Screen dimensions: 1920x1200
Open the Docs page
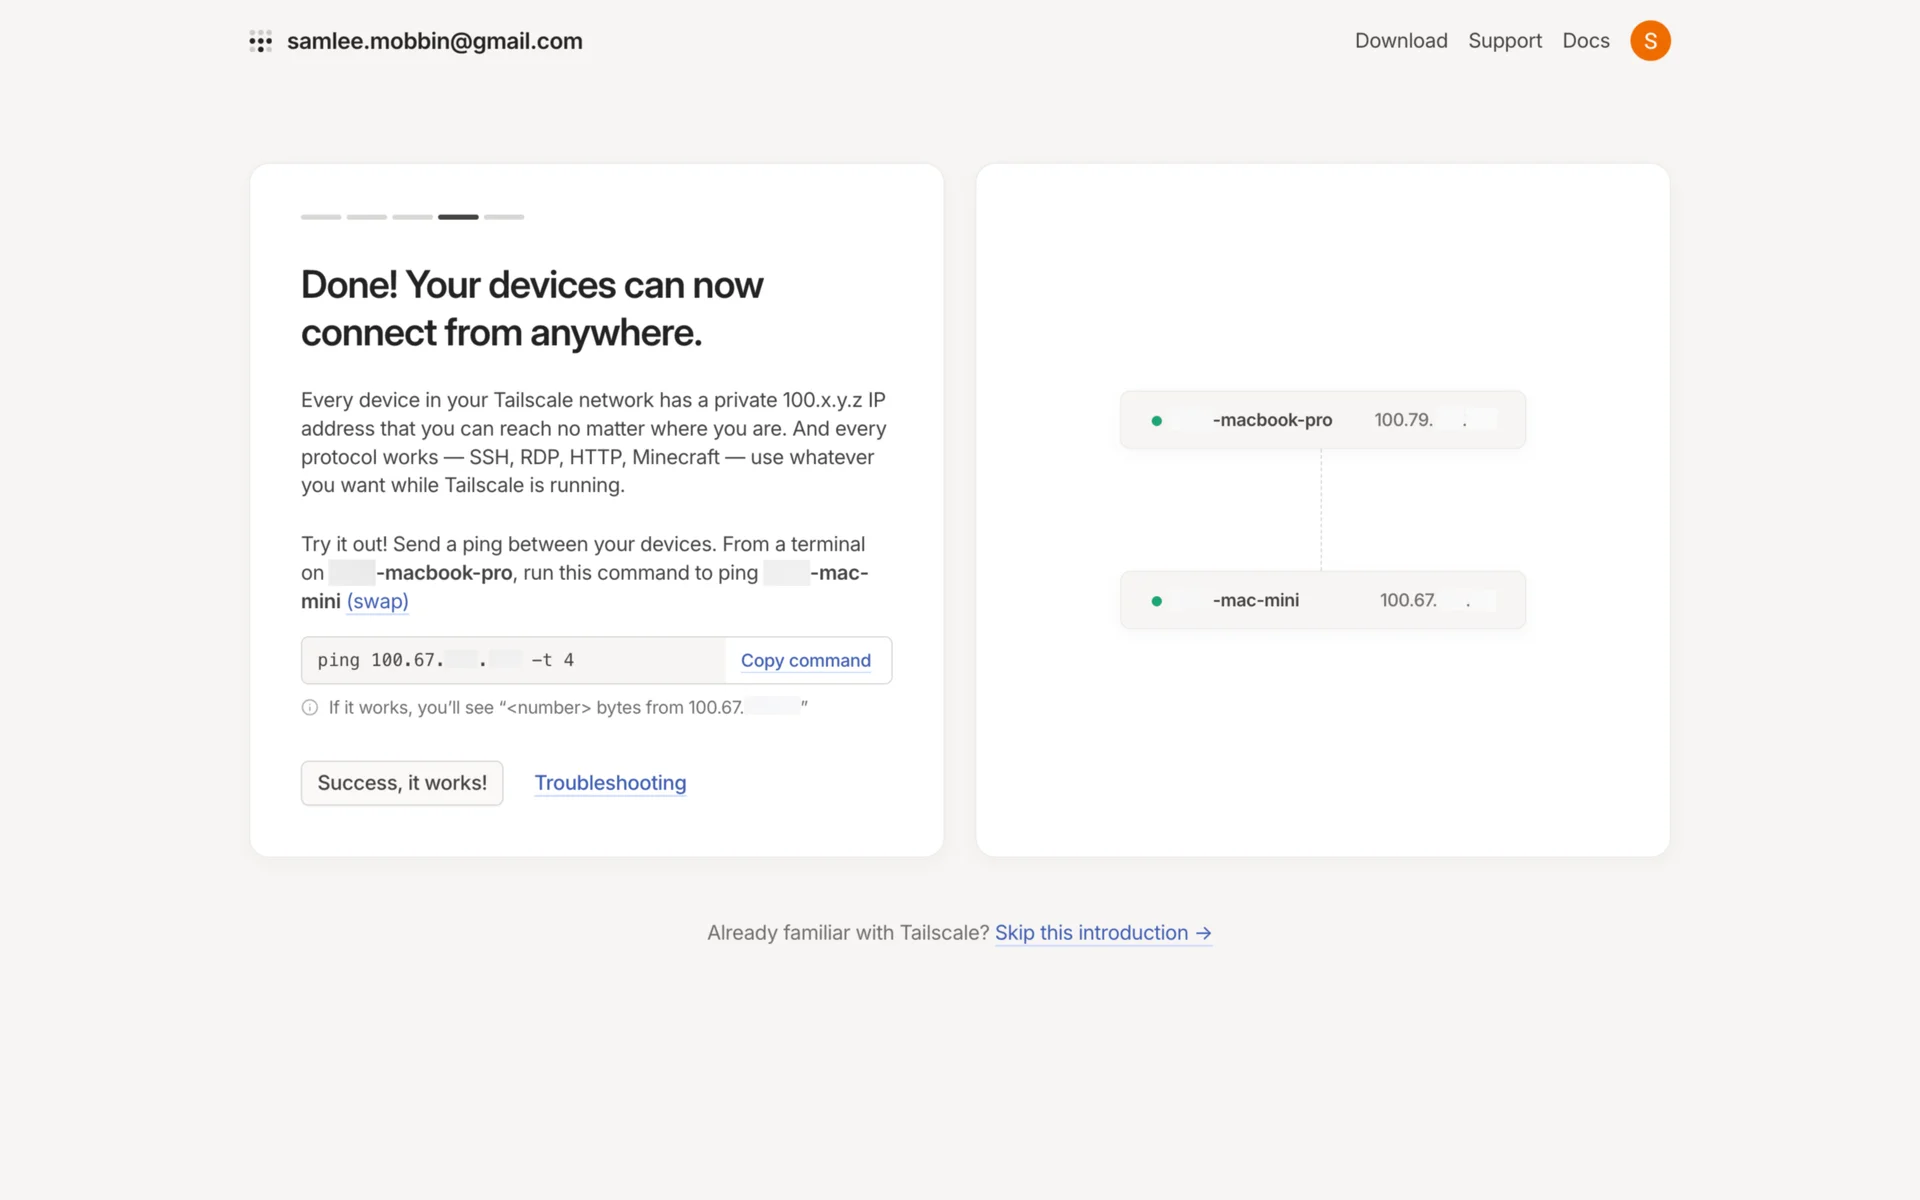[x=1586, y=41]
